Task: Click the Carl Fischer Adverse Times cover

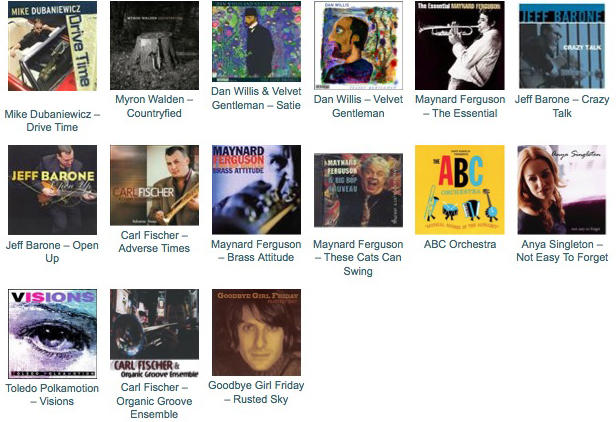Action: pyautogui.click(x=154, y=185)
